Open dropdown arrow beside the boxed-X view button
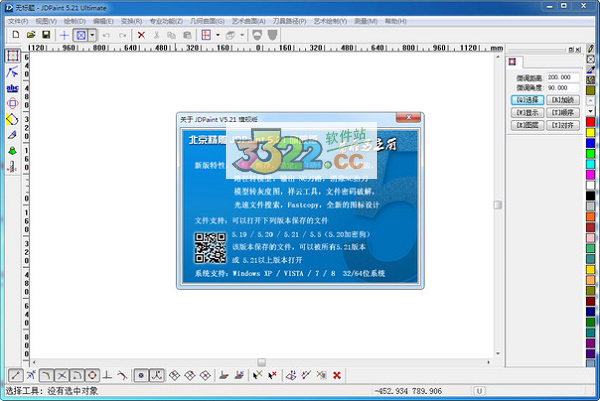Viewport: 600px width, 401px height. click(92, 34)
